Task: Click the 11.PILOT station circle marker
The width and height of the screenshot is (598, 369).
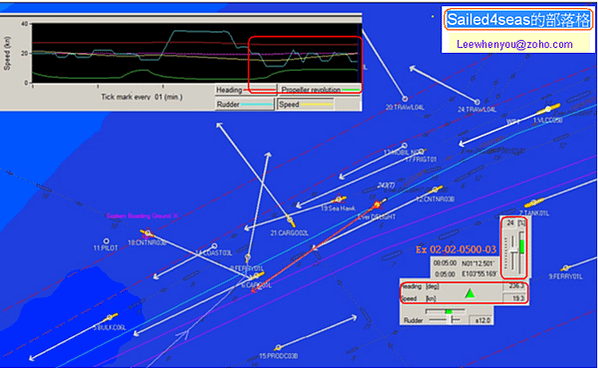Action: (x=106, y=241)
